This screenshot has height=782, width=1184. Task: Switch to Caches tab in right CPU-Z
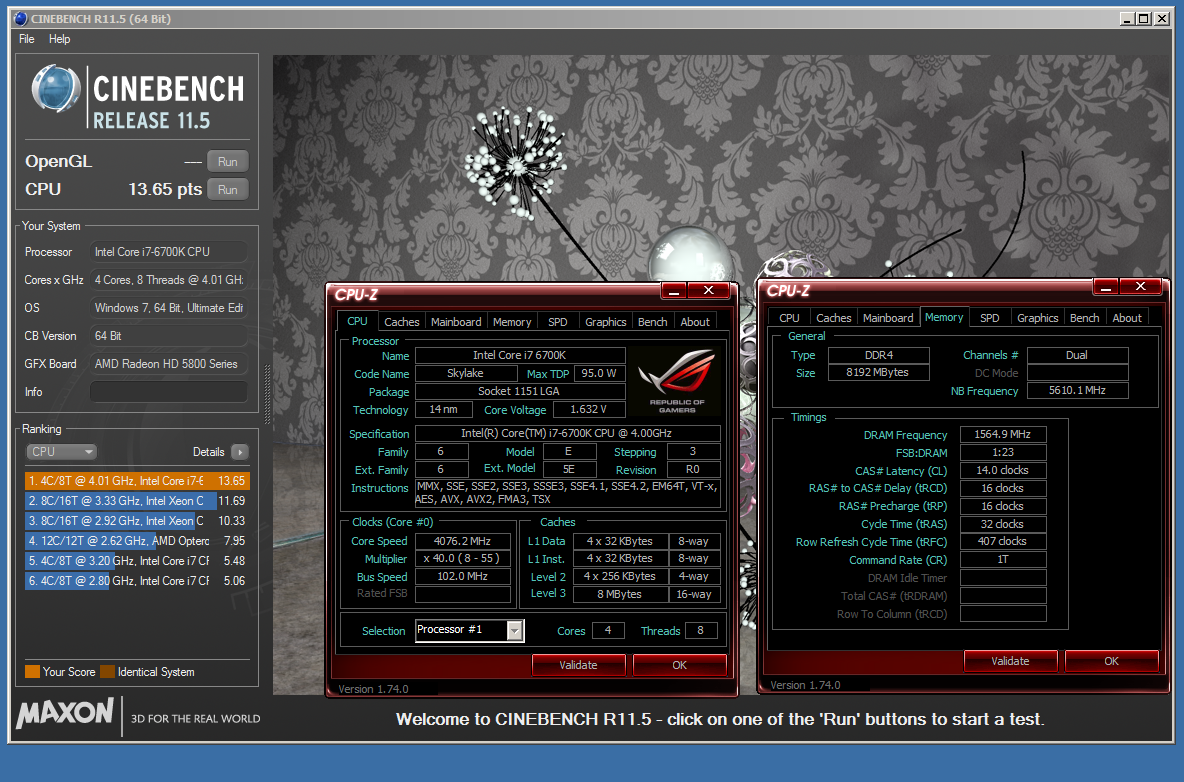(x=834, y=318)
